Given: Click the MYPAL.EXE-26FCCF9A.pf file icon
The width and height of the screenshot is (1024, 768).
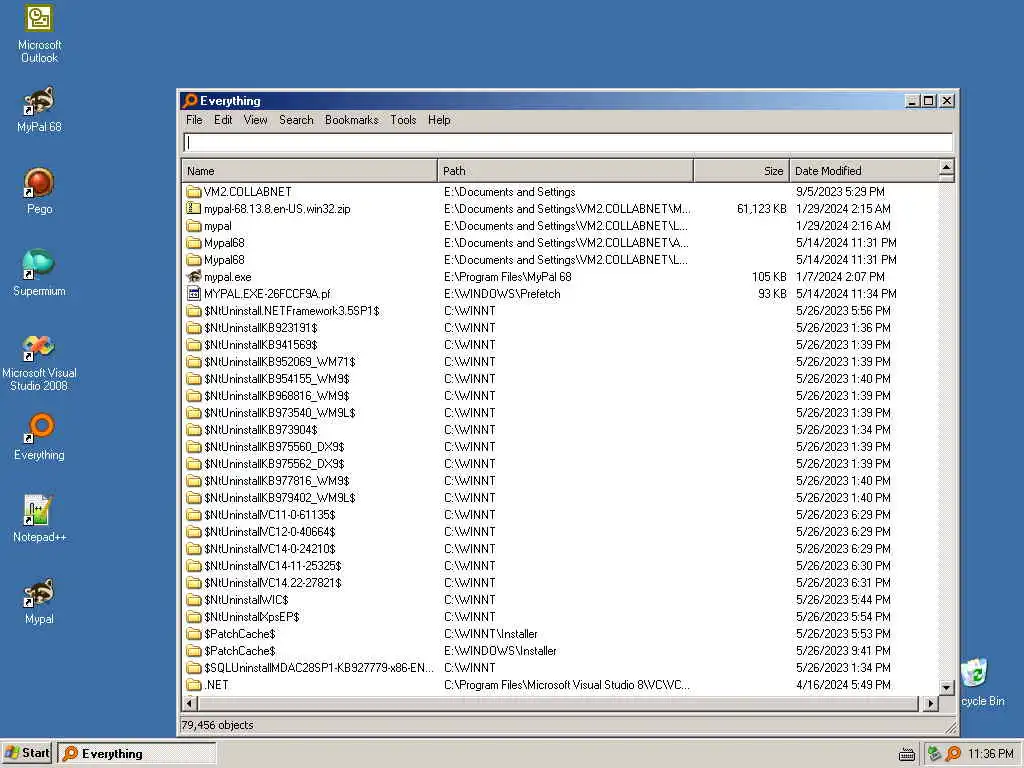Looking at the screenshot, I should click(x=193, y=294).
